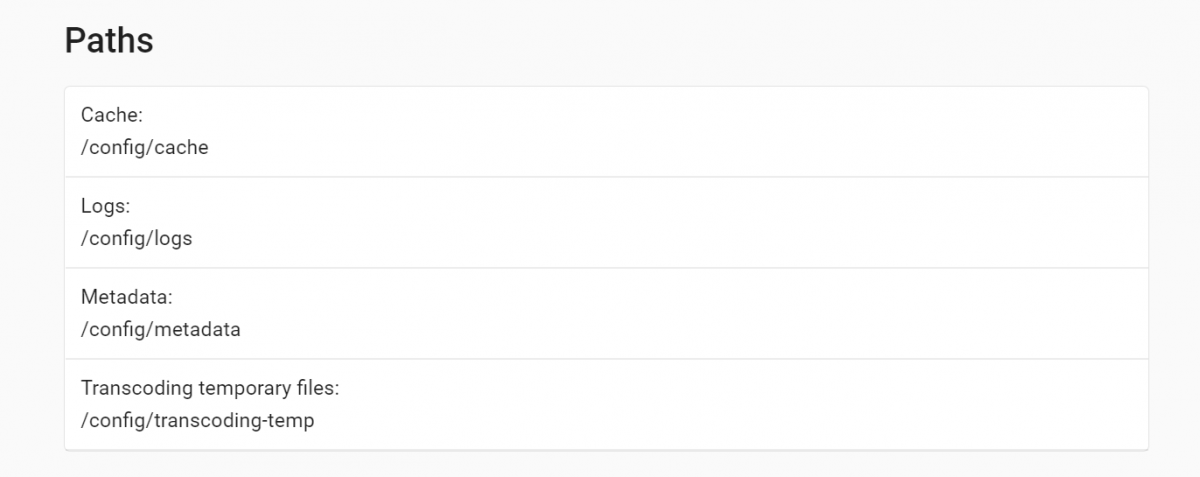This screenshot has height=477, width=1200.
Task: Select the Logs: label
Action: pyautogui.click(x=106, y=206)
